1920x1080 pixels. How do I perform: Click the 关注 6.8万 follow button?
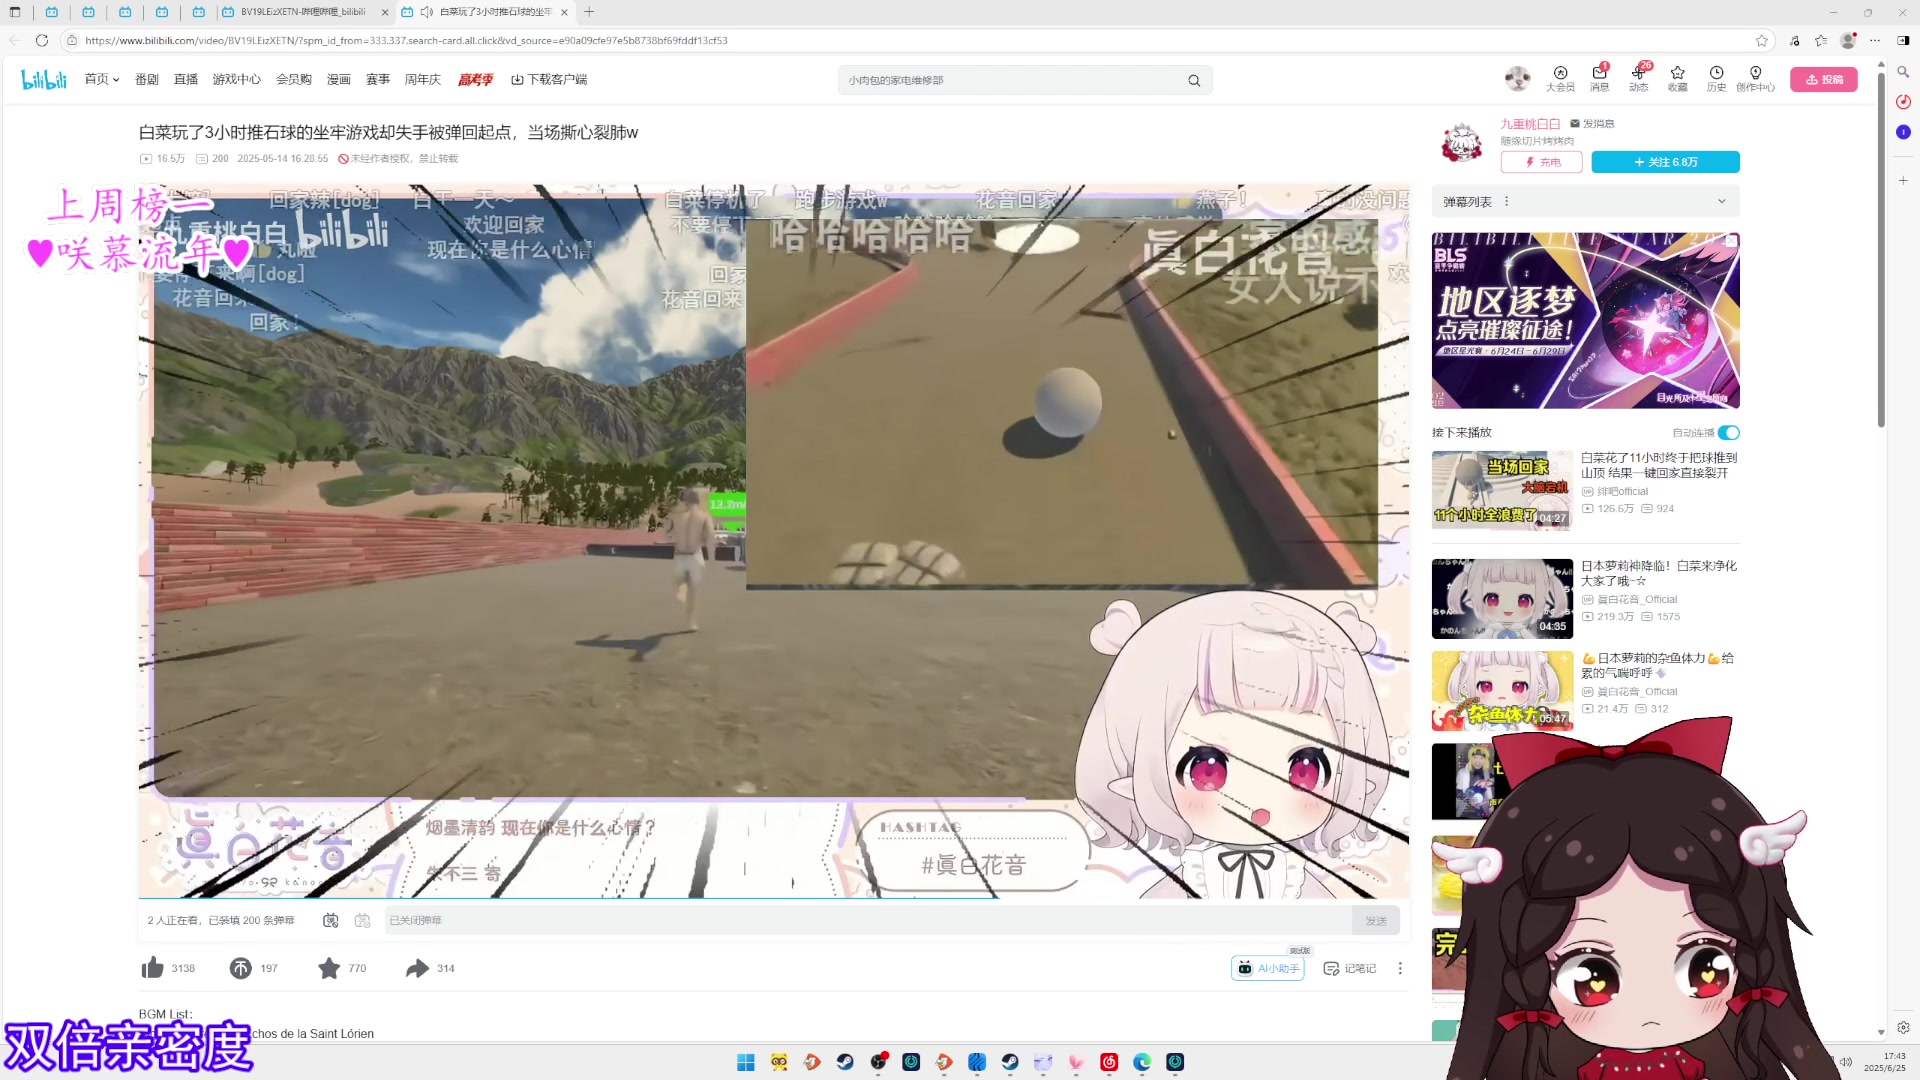point(1666,162)
